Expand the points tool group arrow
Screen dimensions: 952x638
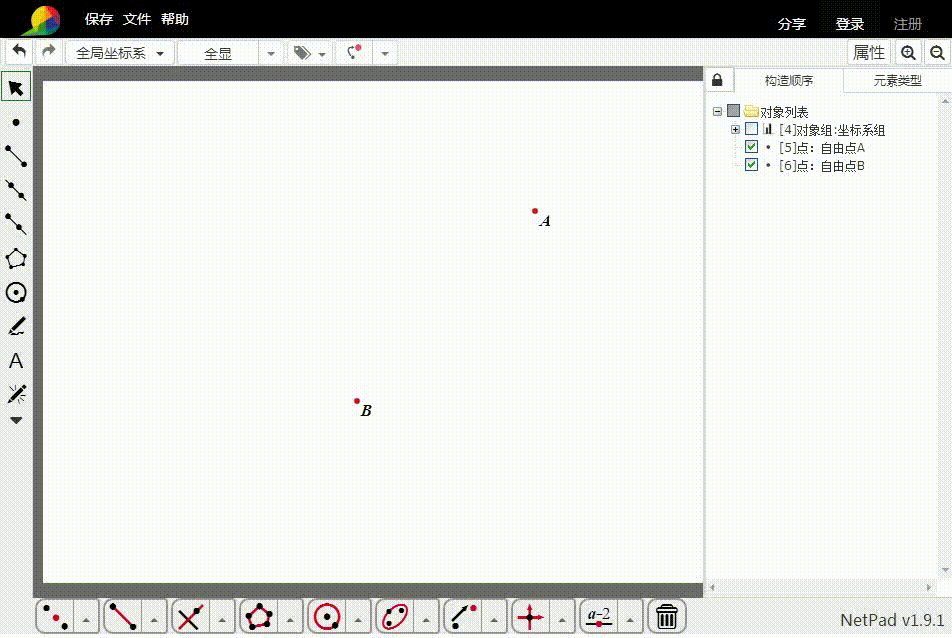(x=86, y=620)
